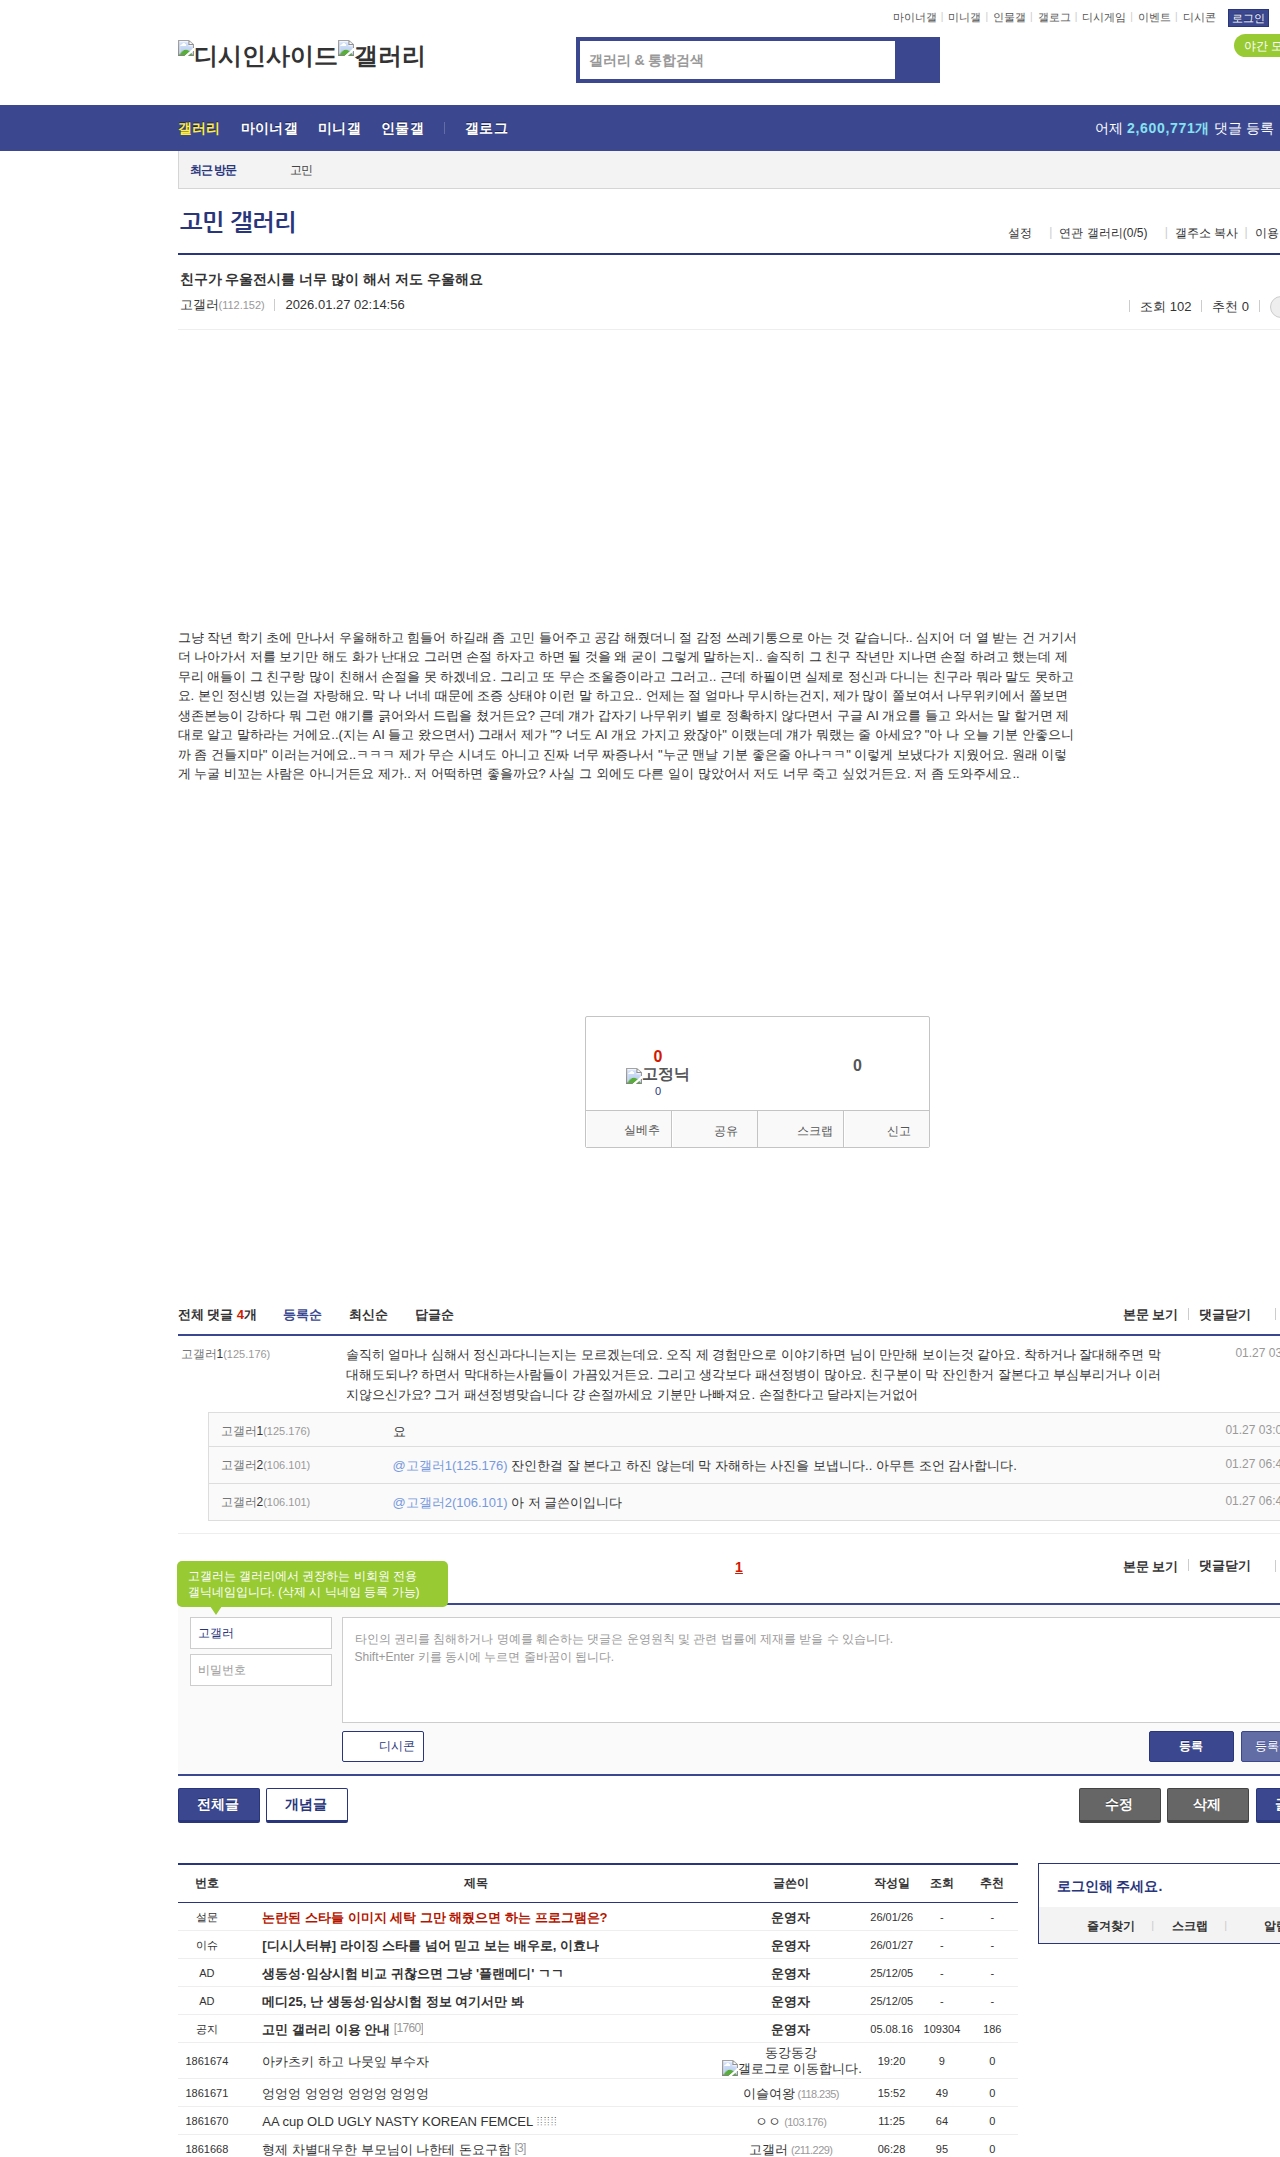Switch to the 개념글 tab
1280x2157 pixels.
click(306, 1805)
